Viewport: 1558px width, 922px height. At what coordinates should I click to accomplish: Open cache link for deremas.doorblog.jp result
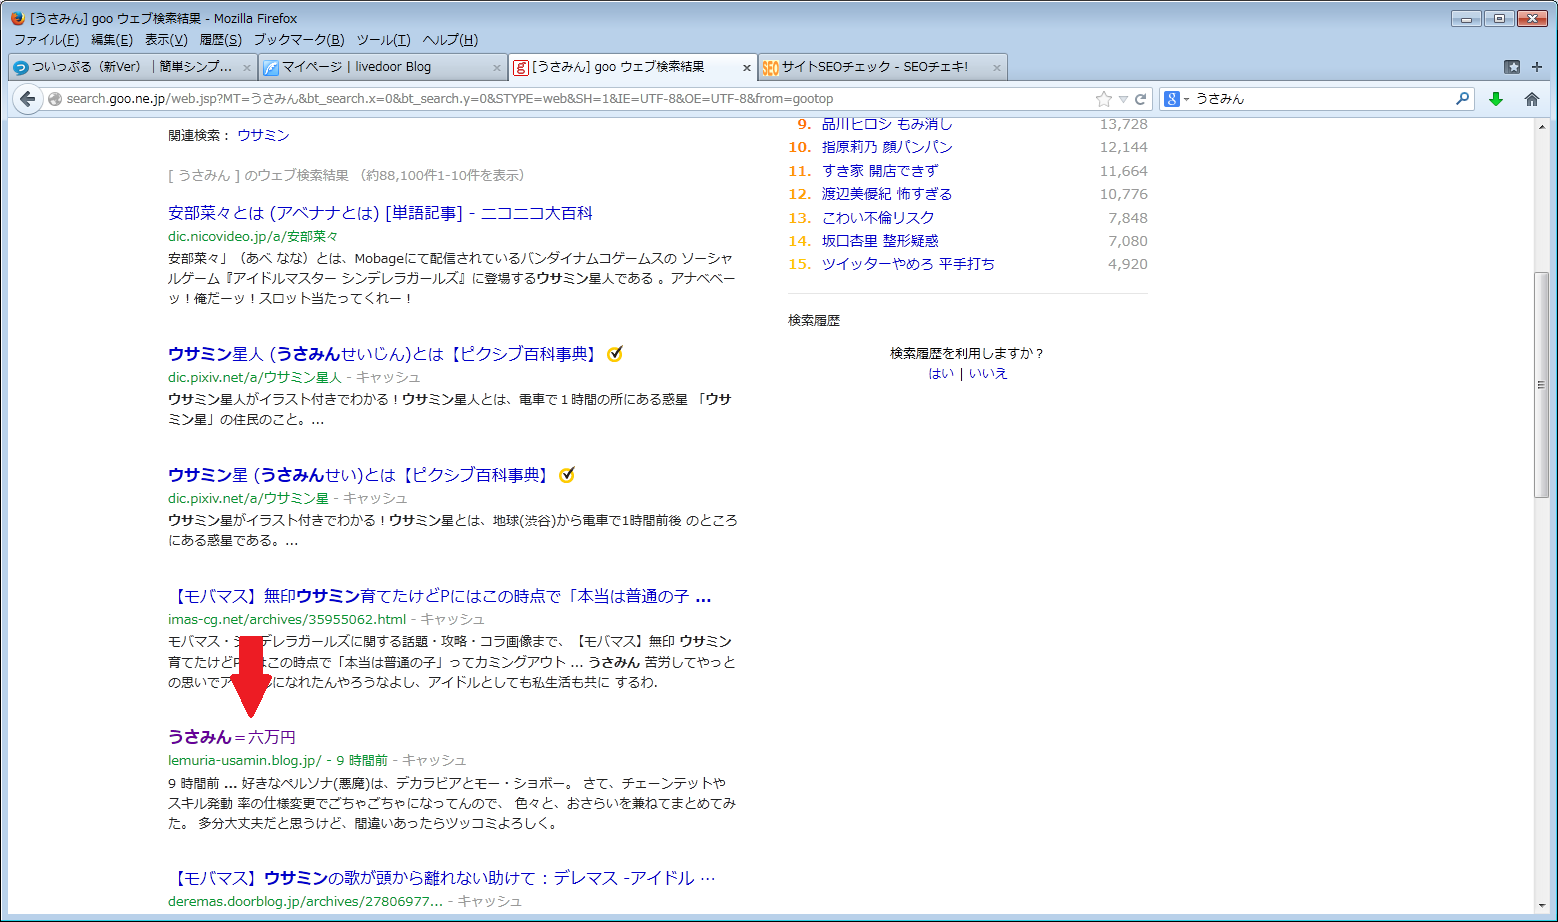coord(489,901)
